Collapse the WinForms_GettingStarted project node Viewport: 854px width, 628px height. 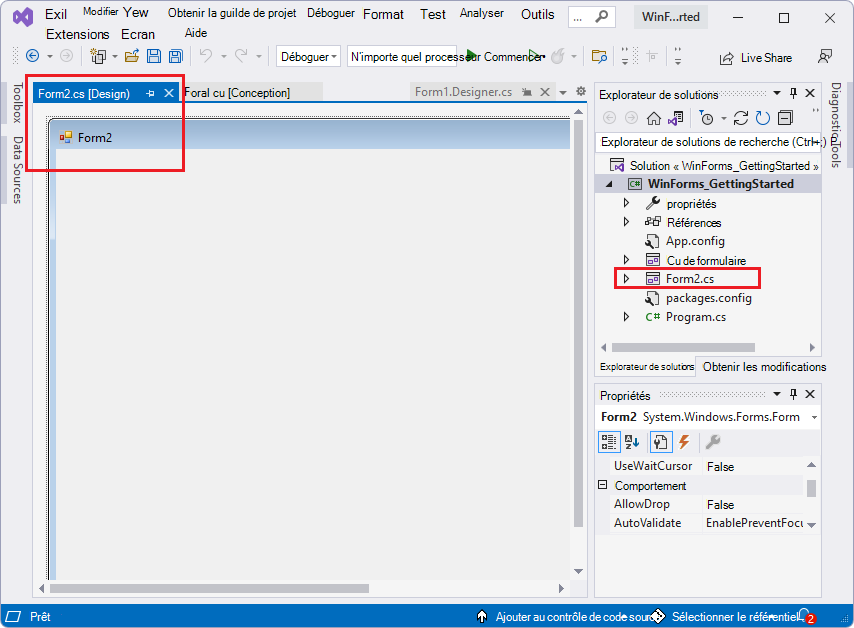609,184
